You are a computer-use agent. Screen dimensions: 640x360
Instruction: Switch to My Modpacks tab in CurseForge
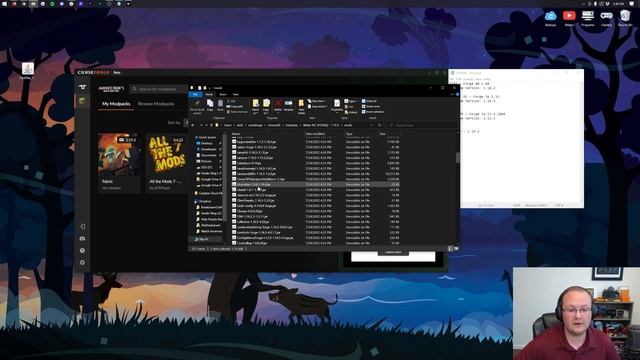[116, 104]
